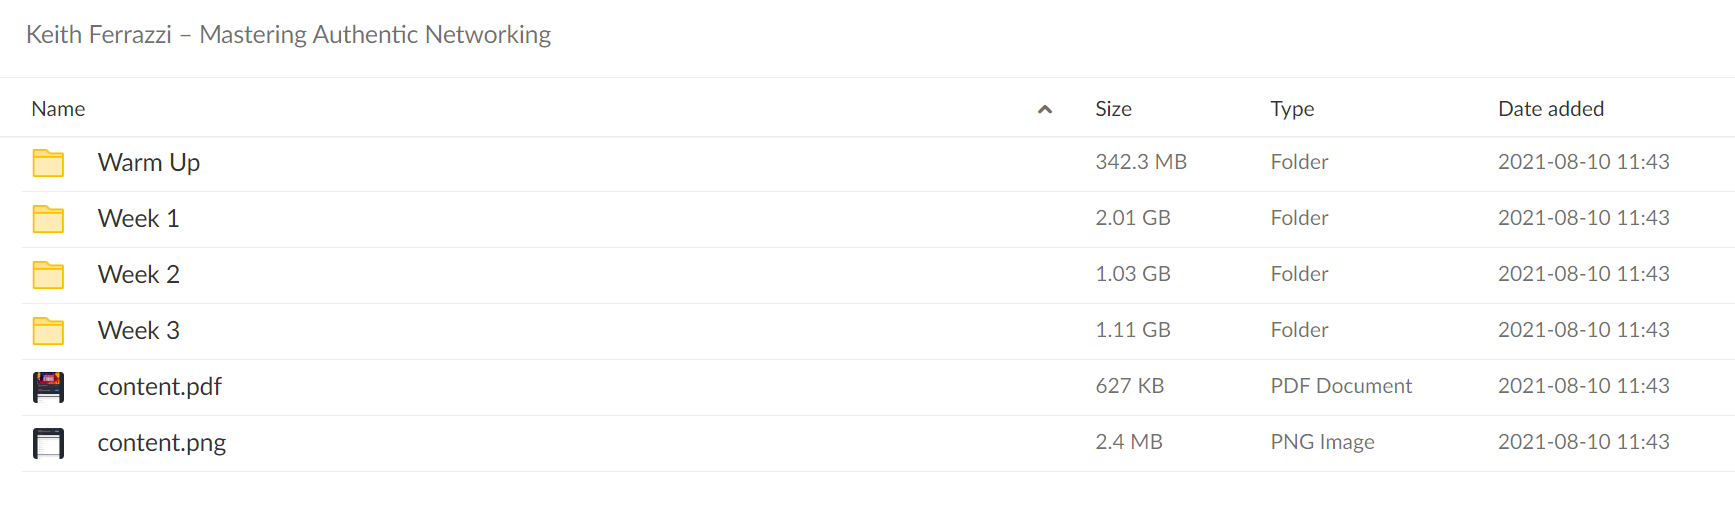Click the content.pdf file icon
This screenshot has height=511, width=1735.
tap(48, 387)
